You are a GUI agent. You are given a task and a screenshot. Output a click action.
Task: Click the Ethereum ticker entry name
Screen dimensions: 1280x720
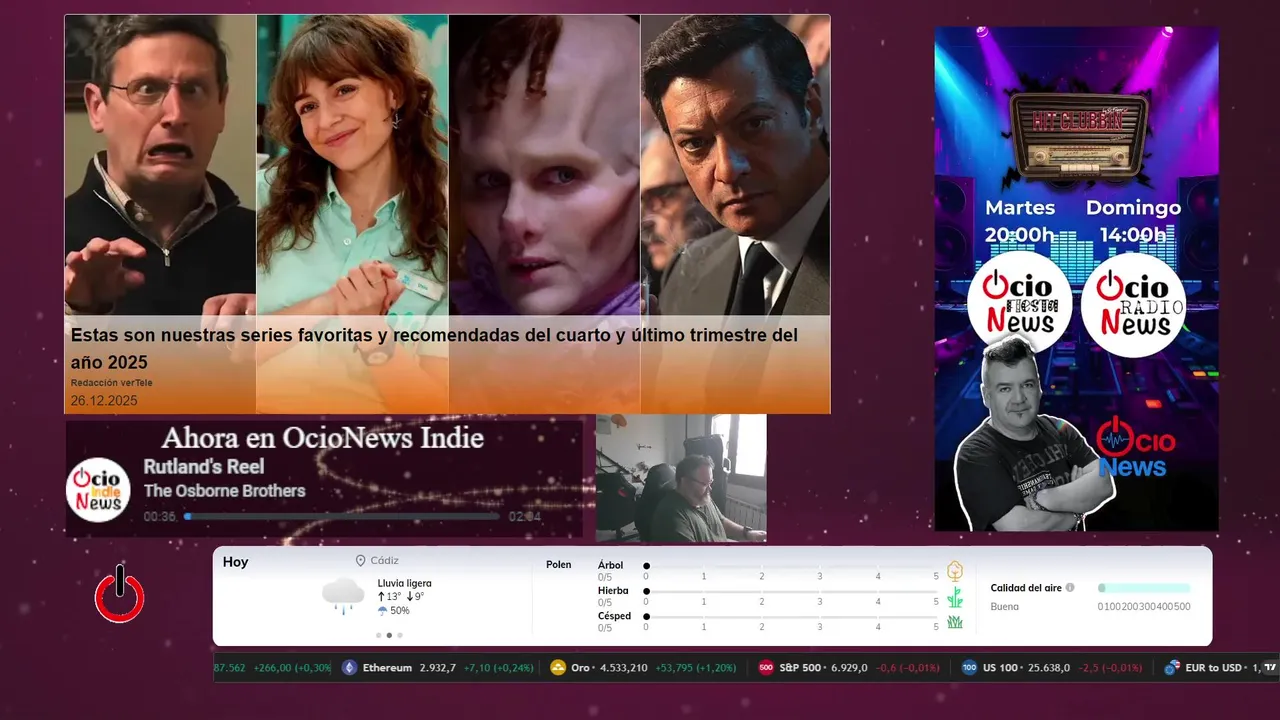click(387, 668)
